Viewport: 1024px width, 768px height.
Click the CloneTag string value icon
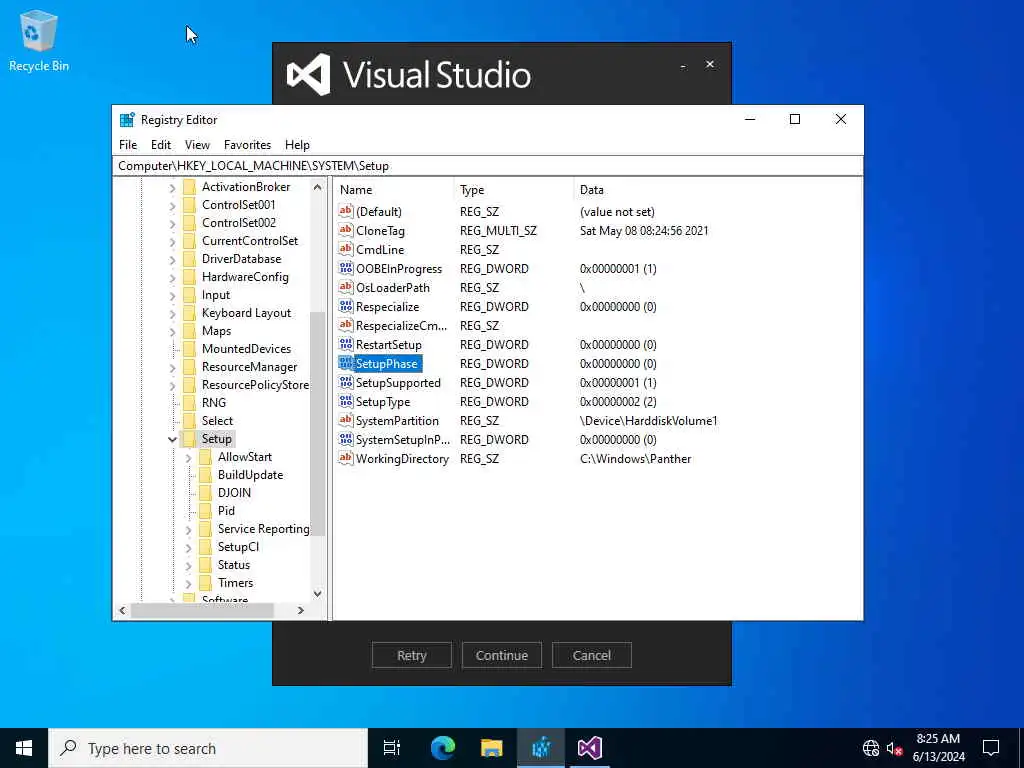[x=345, y=230]
